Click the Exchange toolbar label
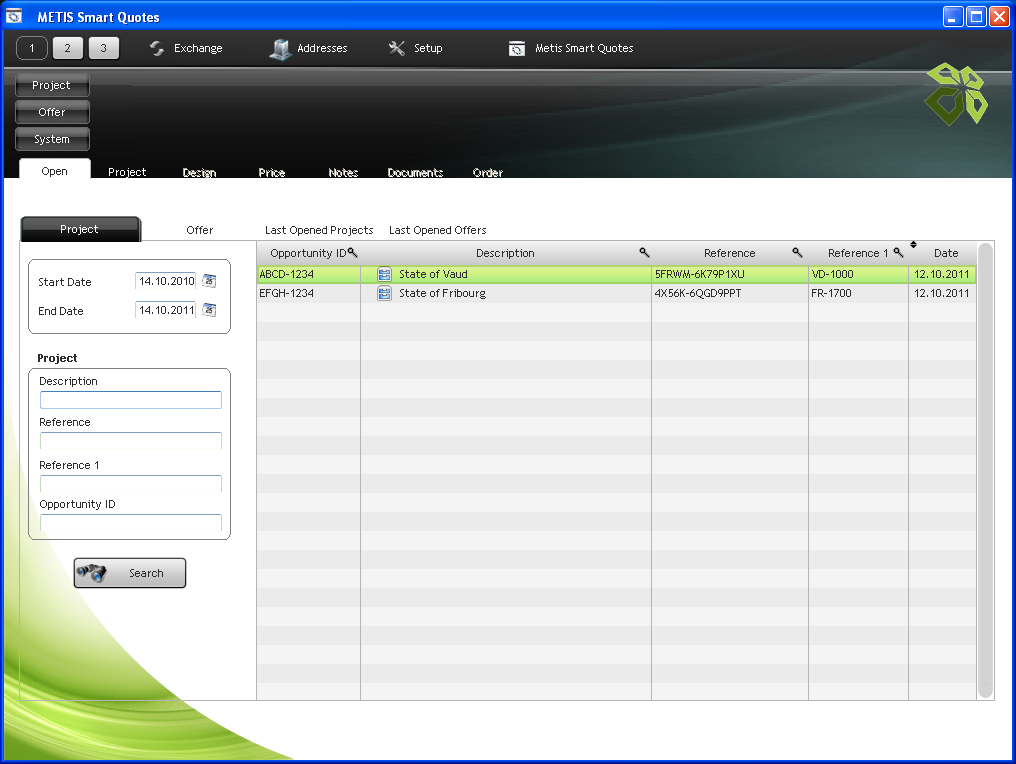This screenshot has height=764, width=1016. tap(198, 48)
